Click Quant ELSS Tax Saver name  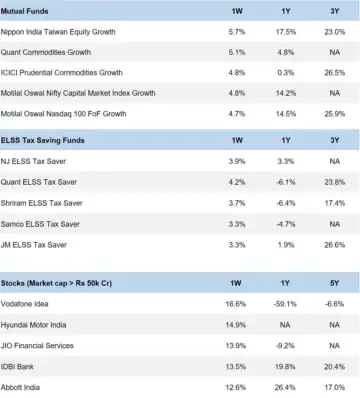pyautogui.click(x=39, y=182)
